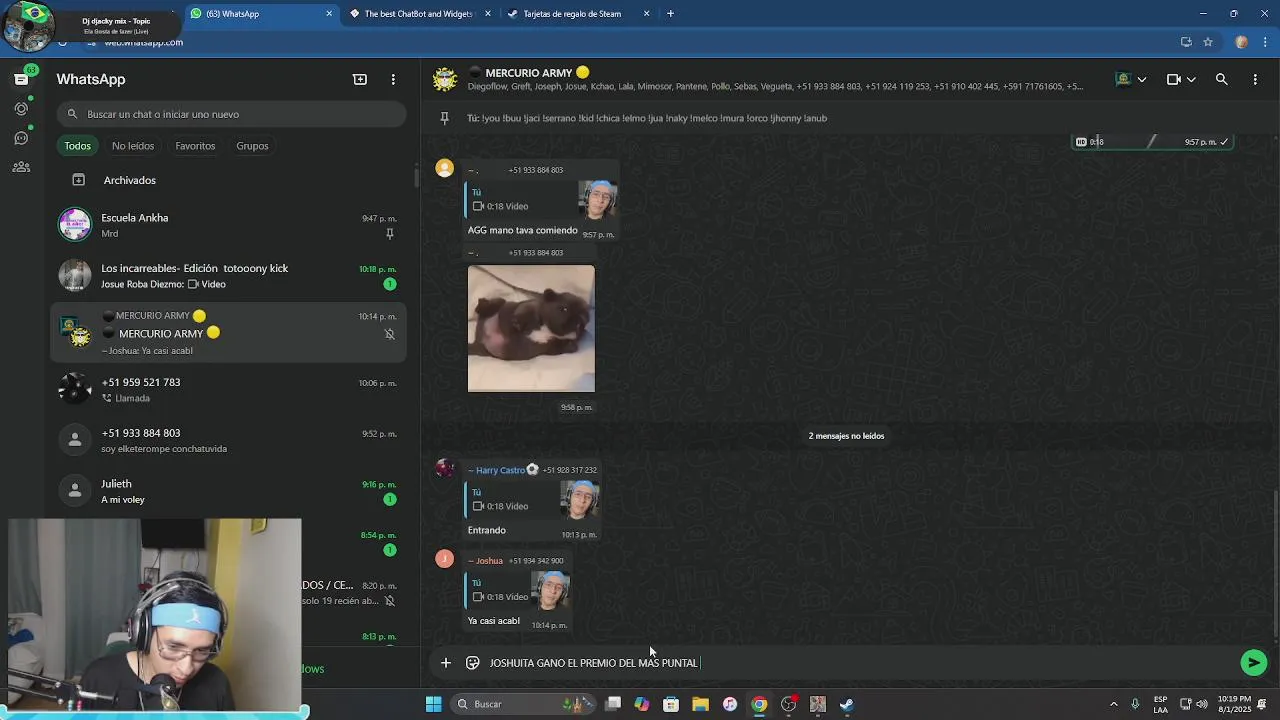The height and width of the screenshot is (720, 1280).
Task: Open quoted video above 'AGG mano tava comiendo'
Action: [542, 199]
